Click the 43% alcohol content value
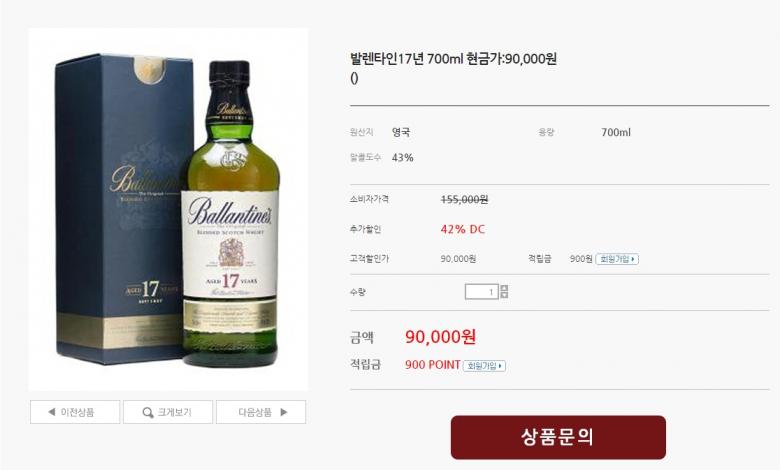The width and height of the screenshot is (780, 470). (402, 158)
